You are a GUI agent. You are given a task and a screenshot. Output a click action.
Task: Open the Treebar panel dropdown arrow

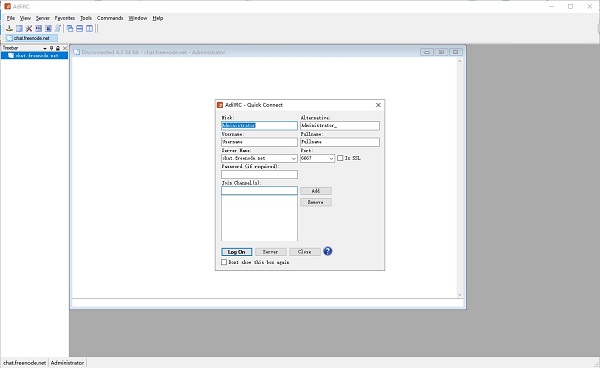(45, 48)
